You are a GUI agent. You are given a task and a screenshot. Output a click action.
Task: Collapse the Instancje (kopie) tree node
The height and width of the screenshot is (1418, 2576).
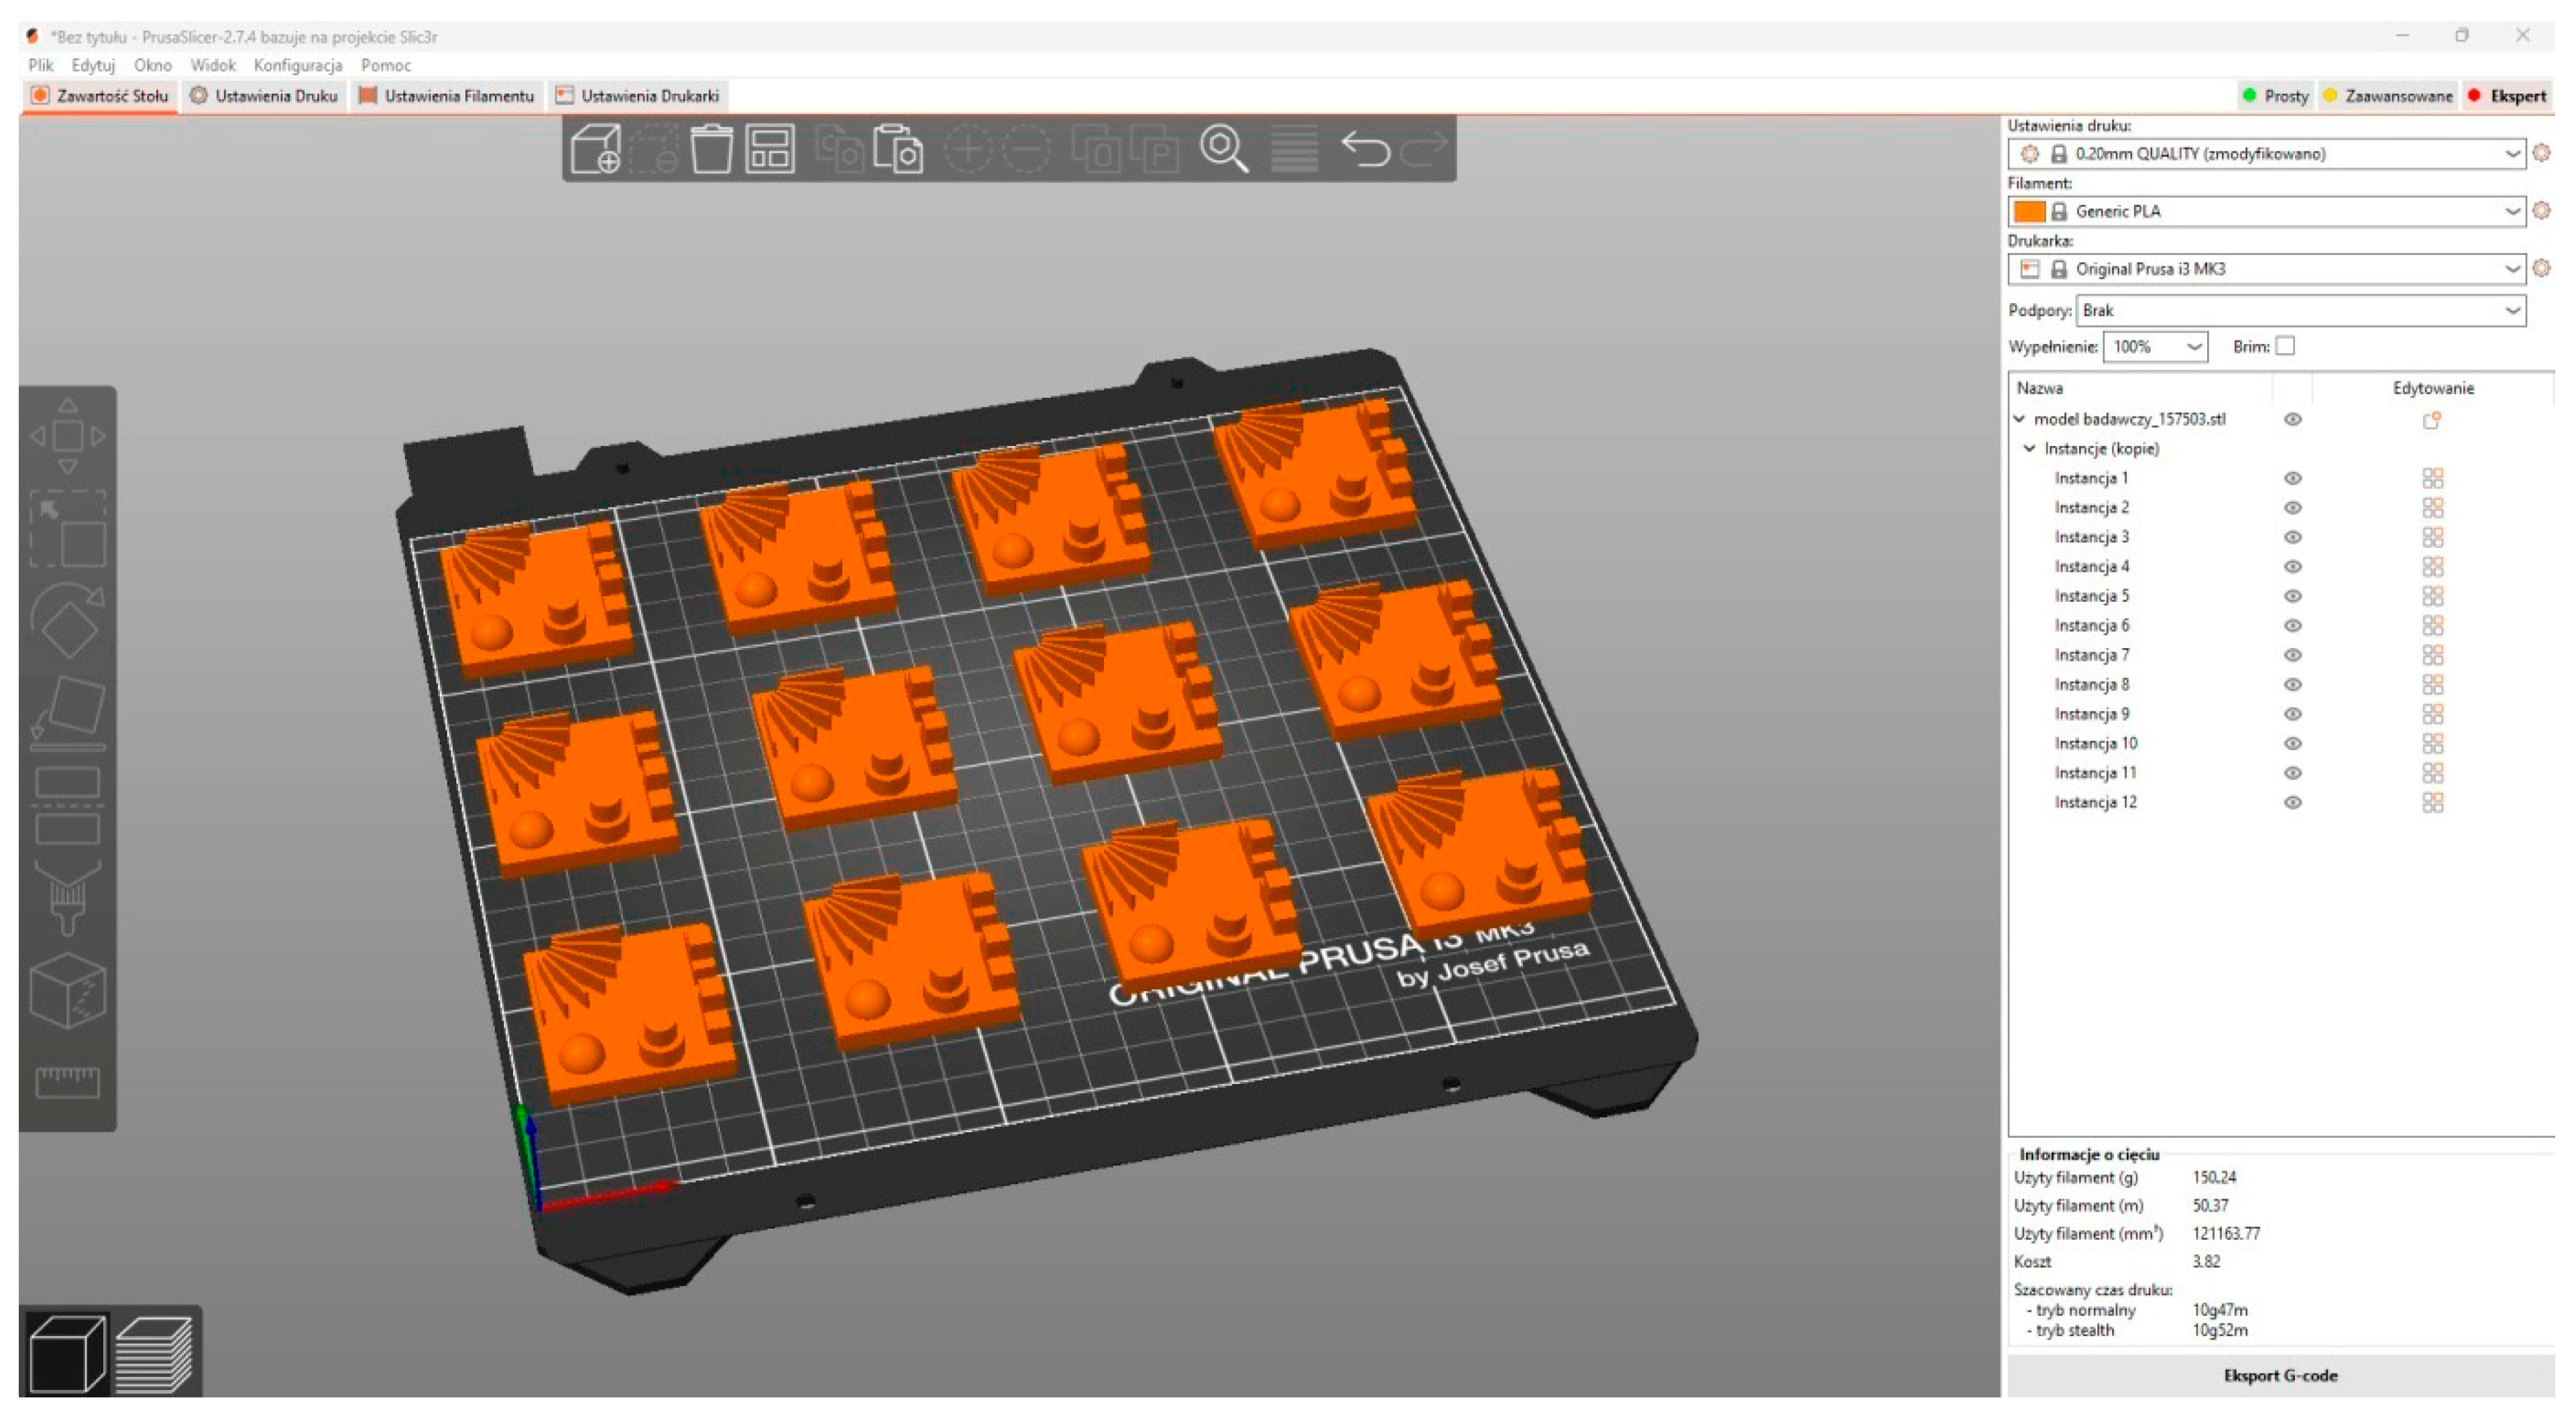point(2029,449)
